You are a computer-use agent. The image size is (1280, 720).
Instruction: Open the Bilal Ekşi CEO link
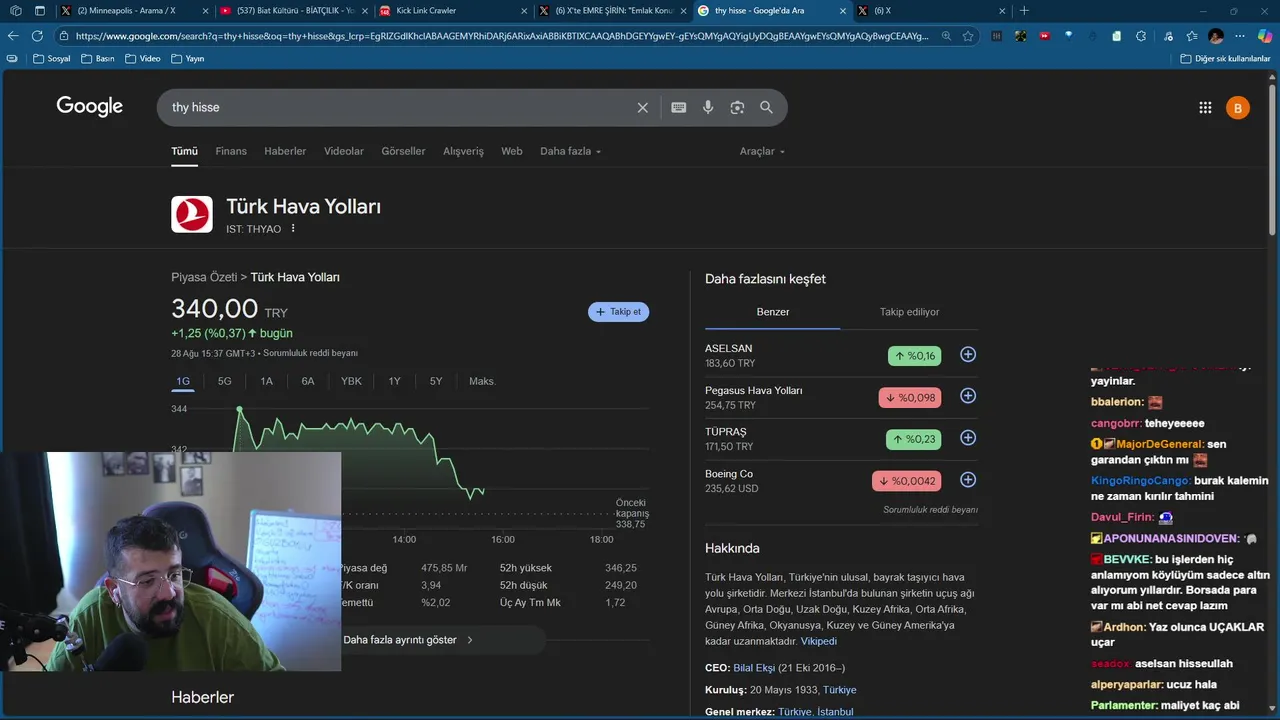754,668
